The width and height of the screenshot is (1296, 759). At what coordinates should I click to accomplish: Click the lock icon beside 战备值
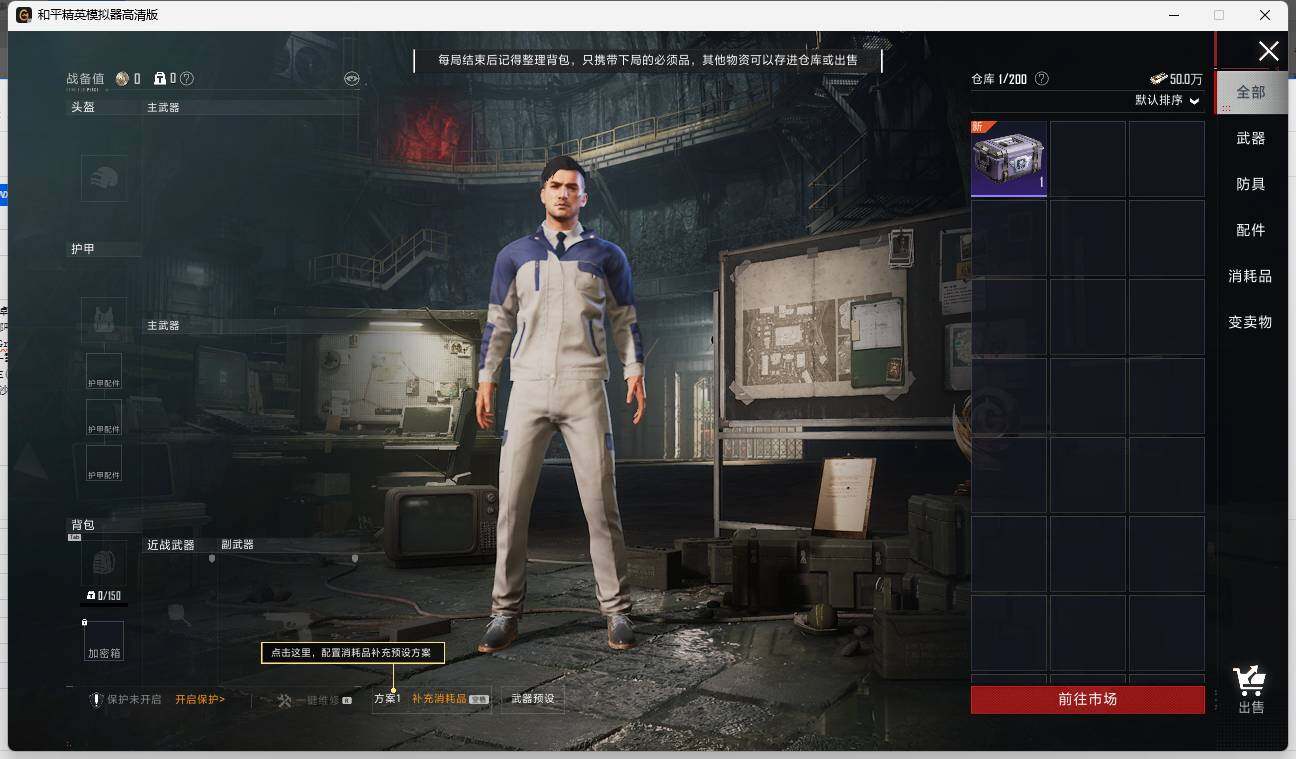(x=160, y=78)
